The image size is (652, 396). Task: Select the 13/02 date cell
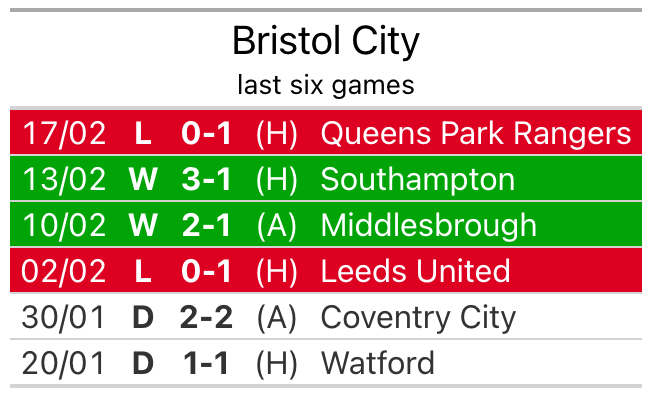[x=64, y=180]
